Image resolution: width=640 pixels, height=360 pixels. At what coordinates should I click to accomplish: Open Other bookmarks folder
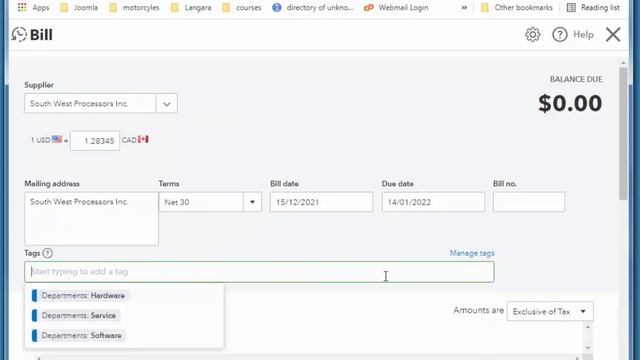tap(517, 7)
